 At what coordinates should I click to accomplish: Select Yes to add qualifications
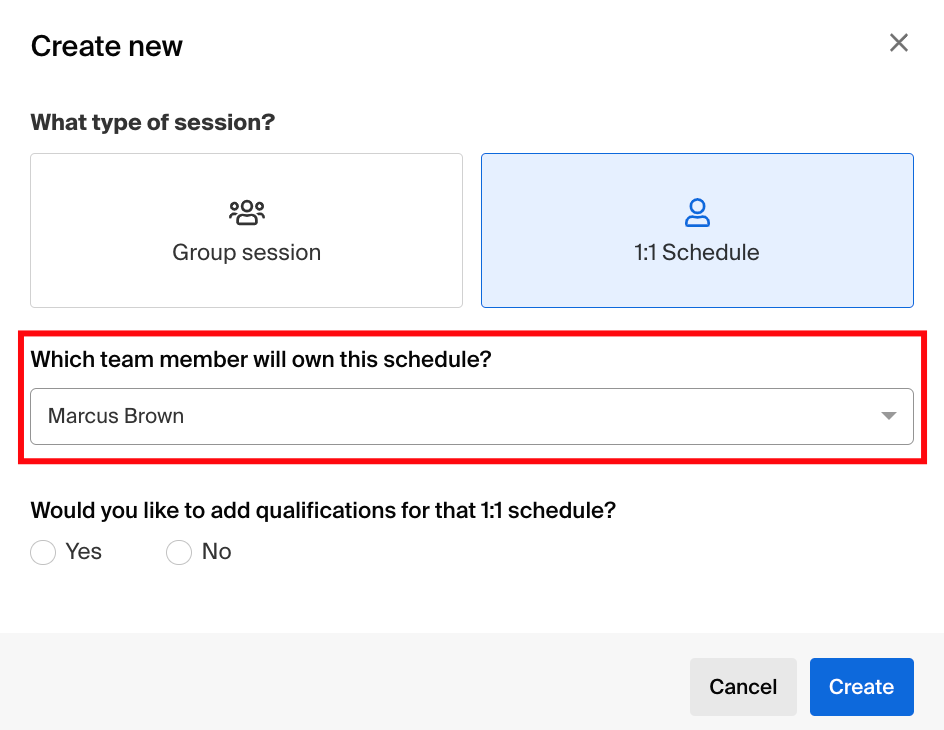coord(43,552)
